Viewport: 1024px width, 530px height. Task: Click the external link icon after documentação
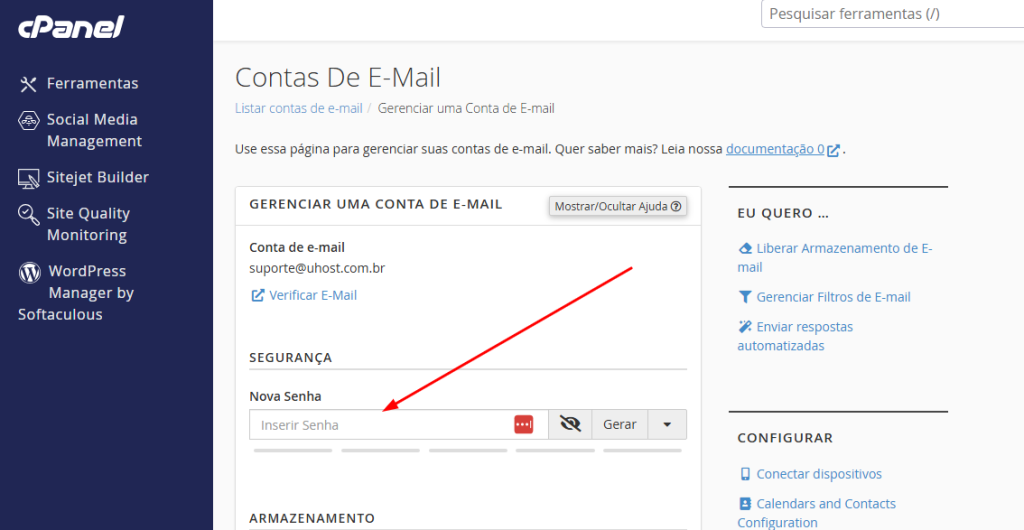tap(833, 150)
